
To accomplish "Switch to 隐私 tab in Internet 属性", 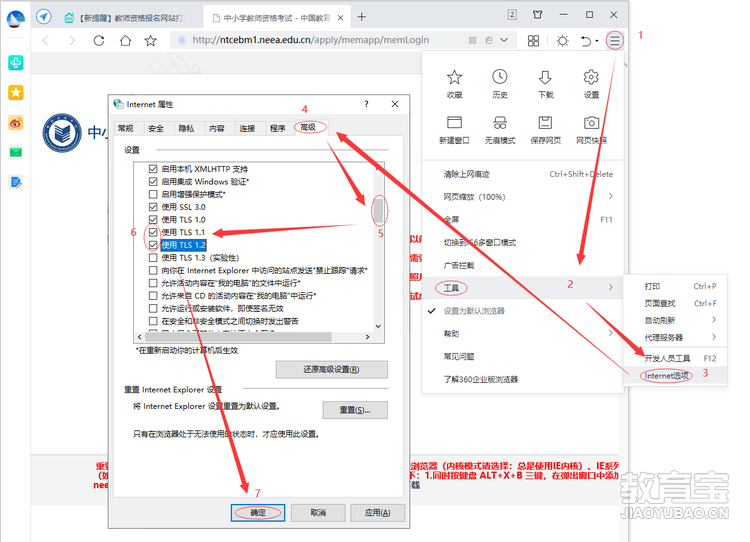I will coord(187,128).
